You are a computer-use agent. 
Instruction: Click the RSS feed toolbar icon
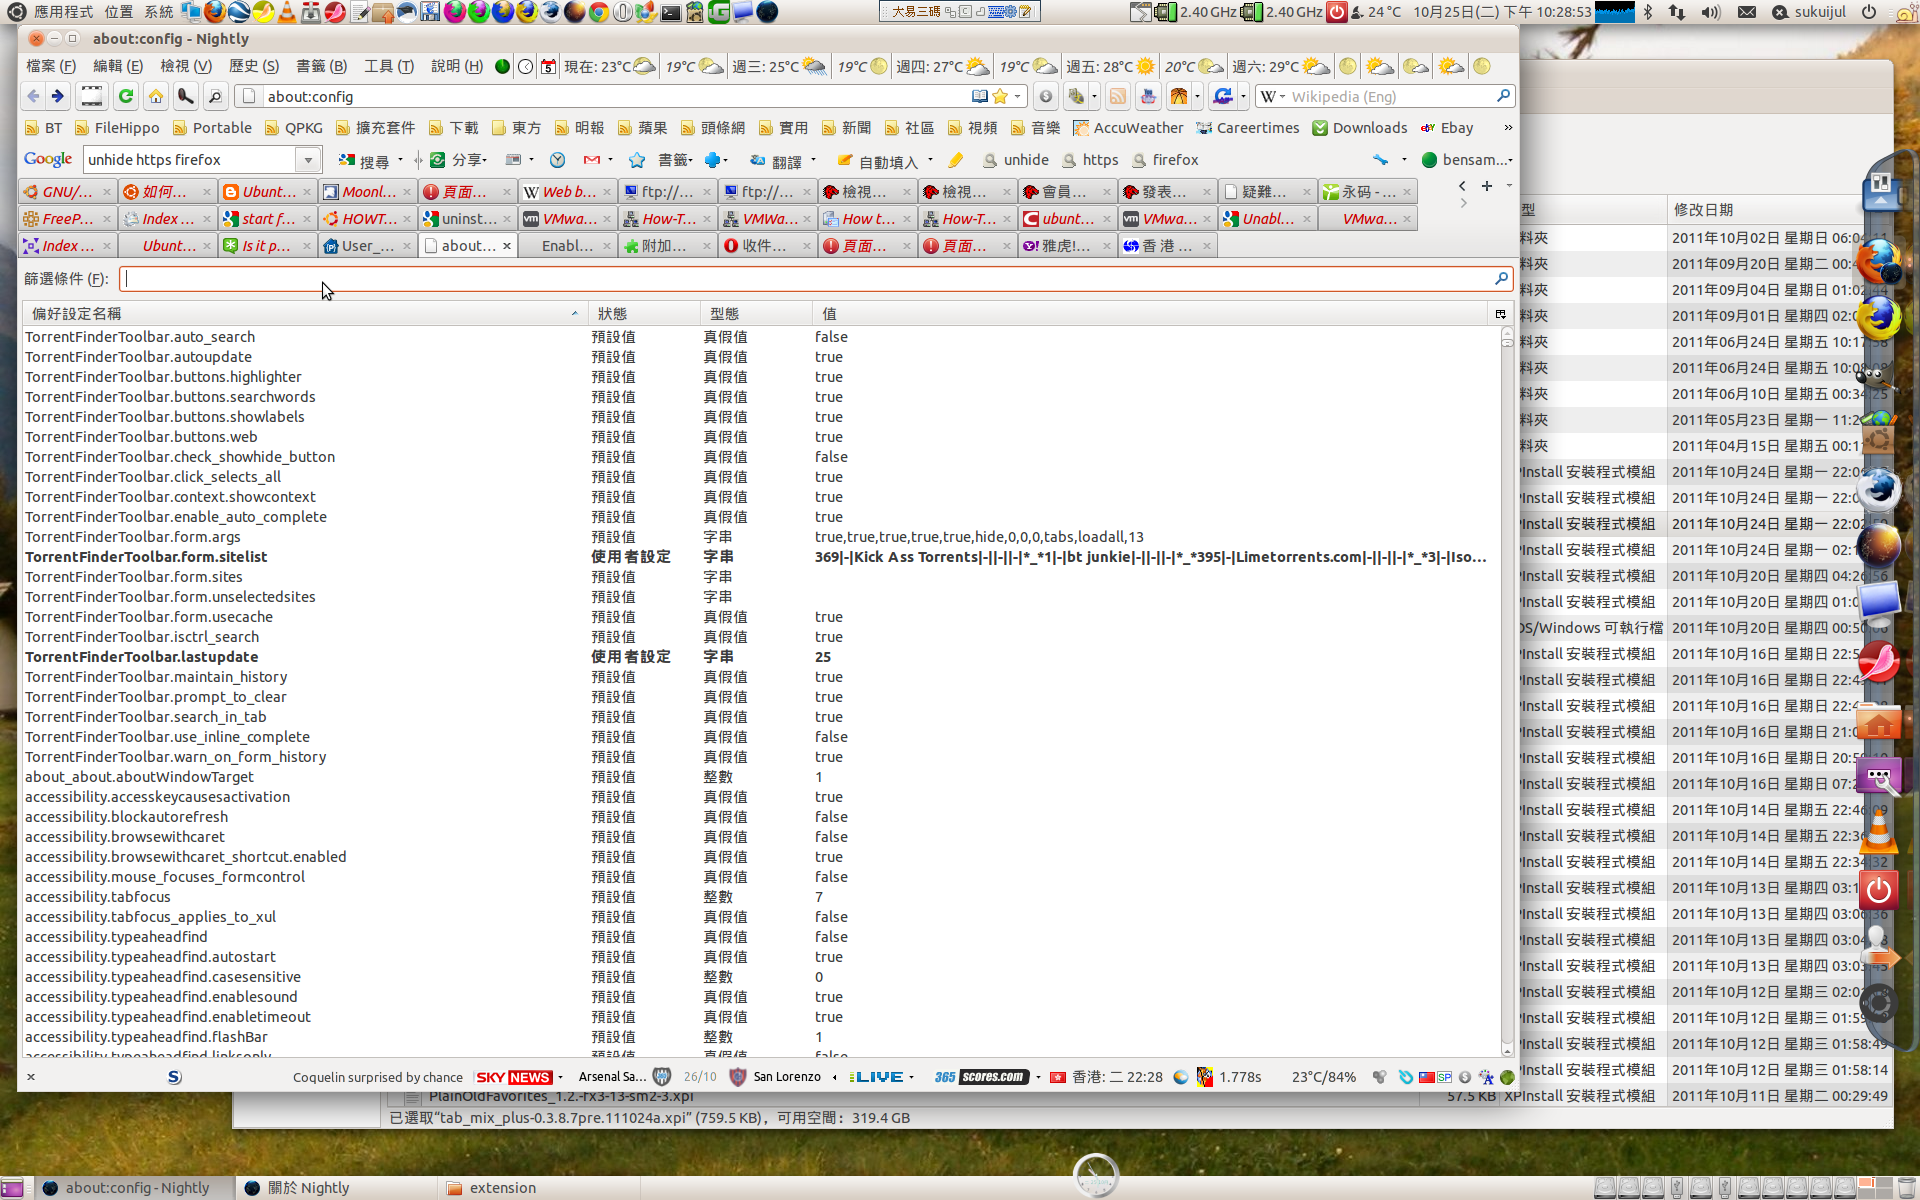coord(1118,96)
